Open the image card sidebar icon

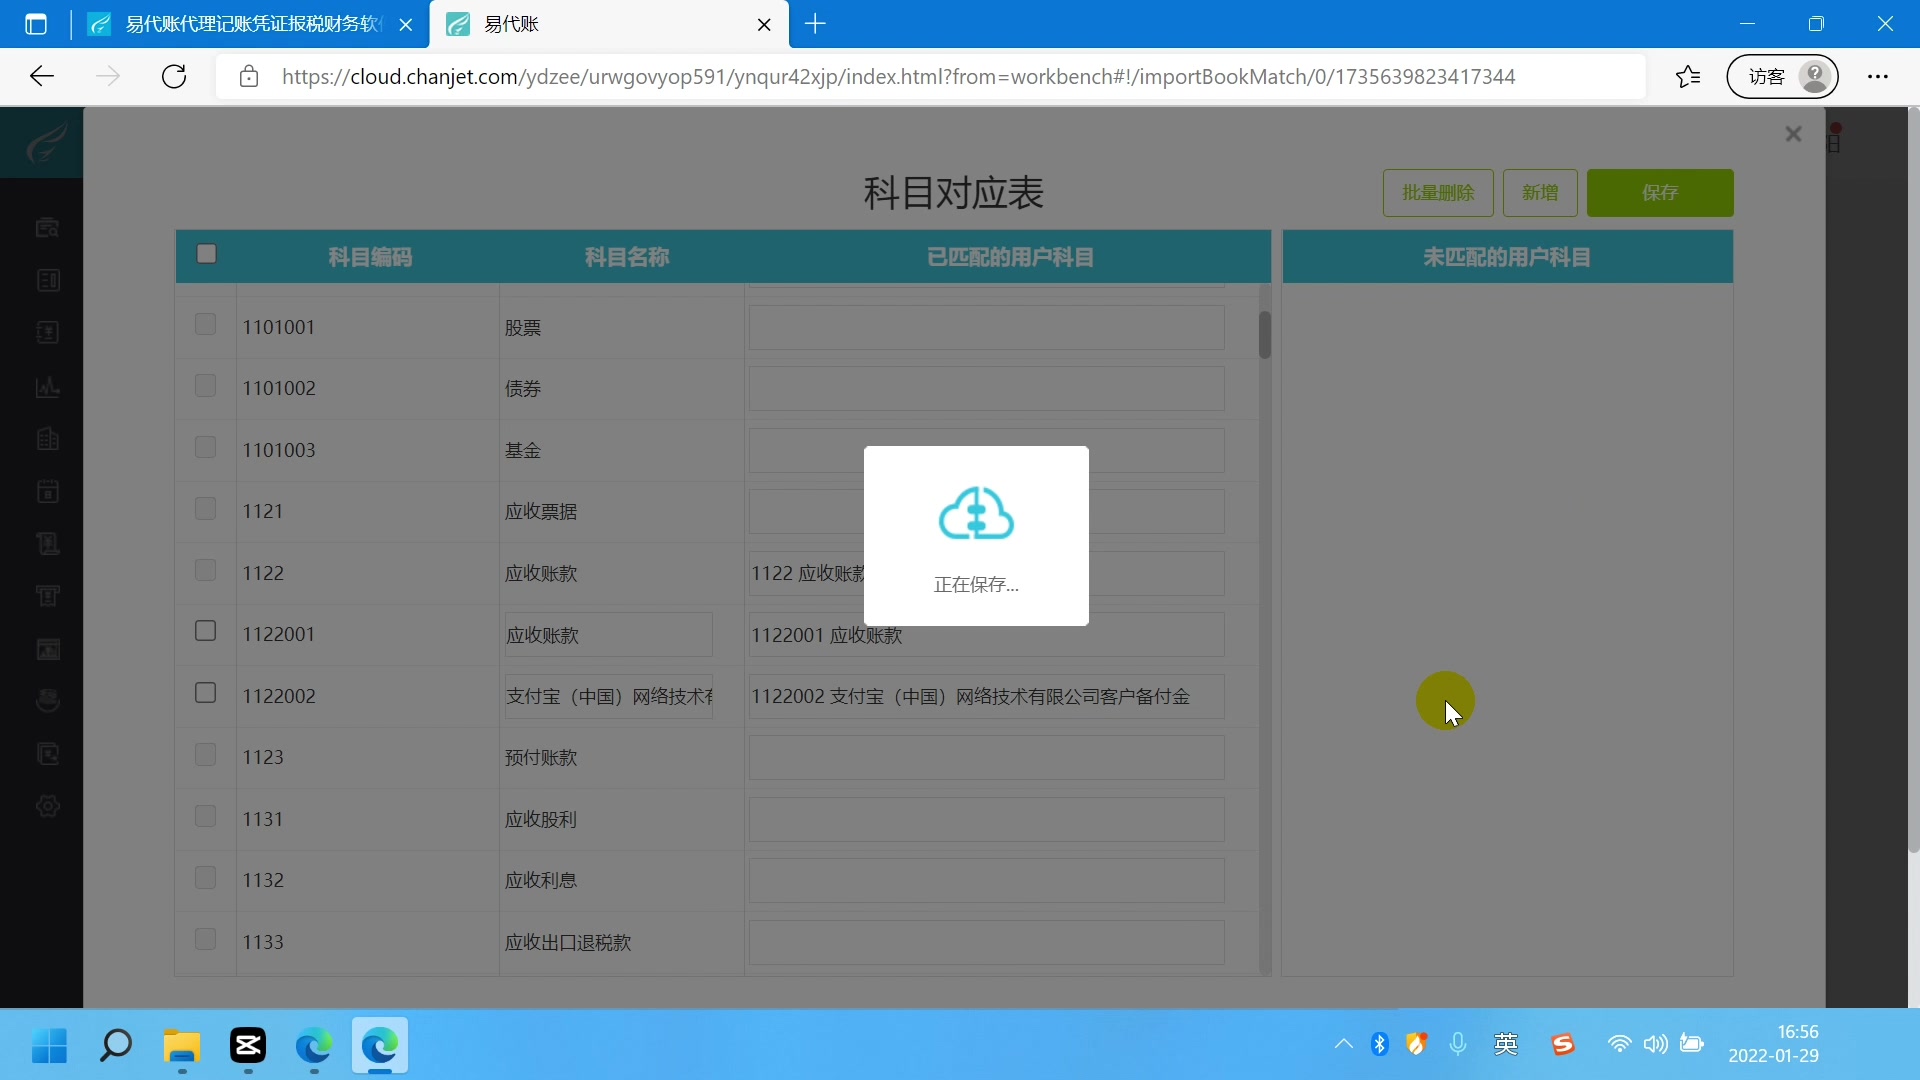point(47,649)
